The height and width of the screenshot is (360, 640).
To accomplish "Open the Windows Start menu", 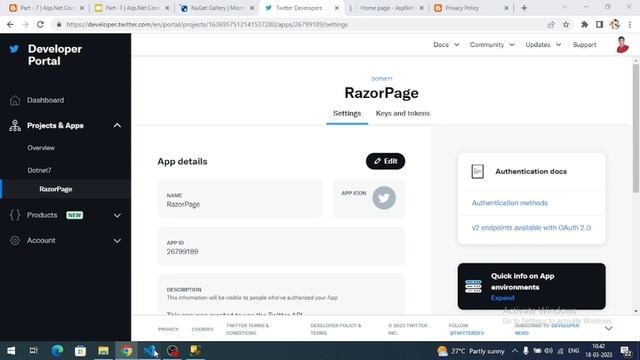I will coord(11,351).
